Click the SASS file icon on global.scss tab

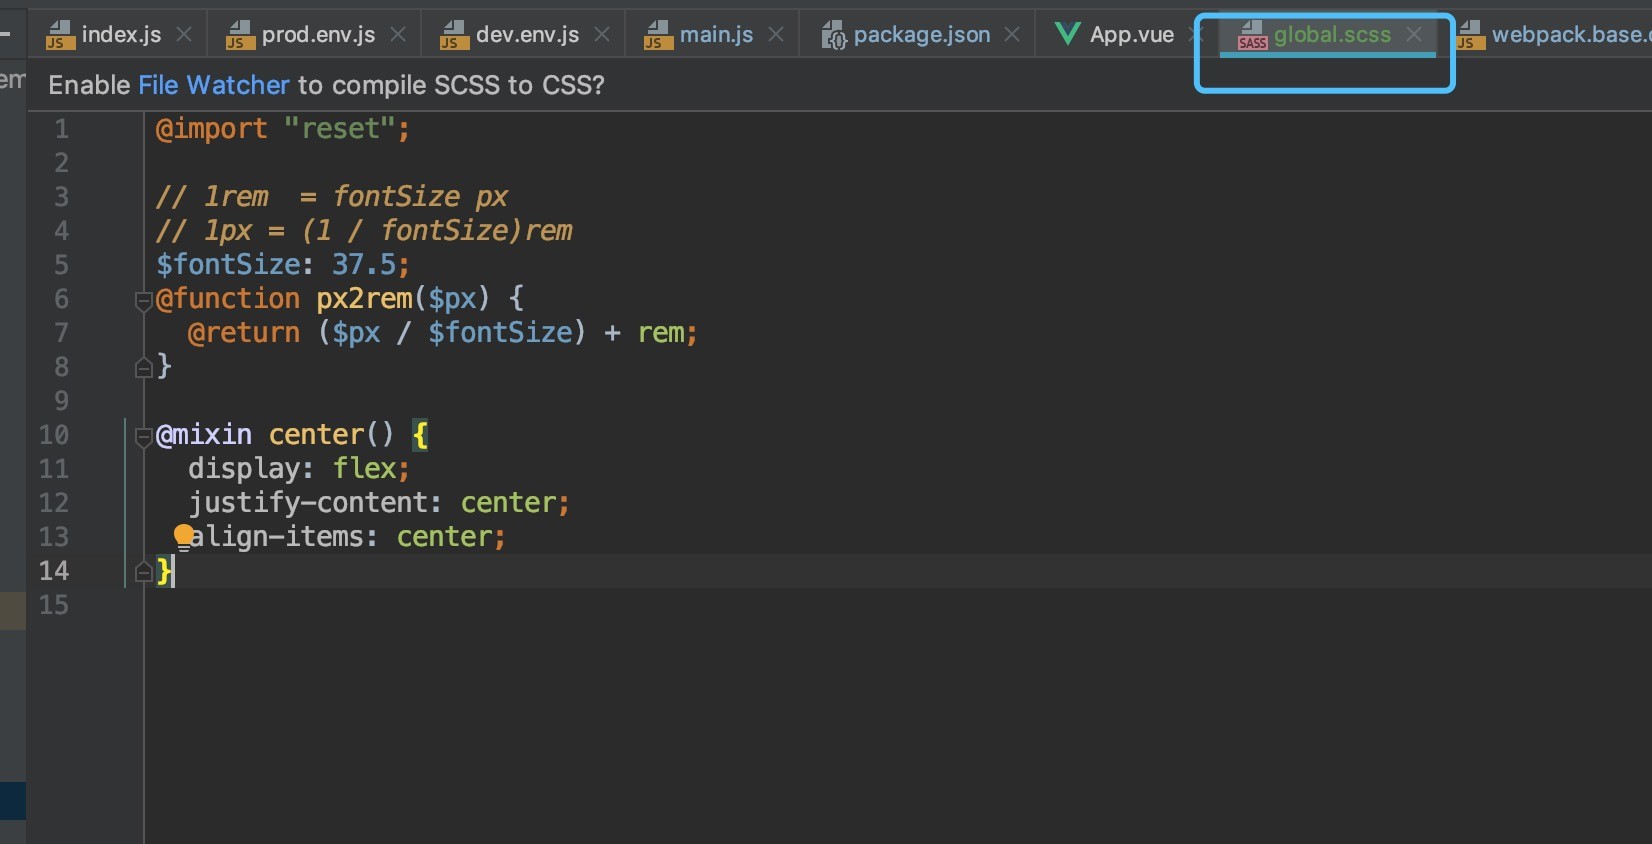tap(1252, 35)
